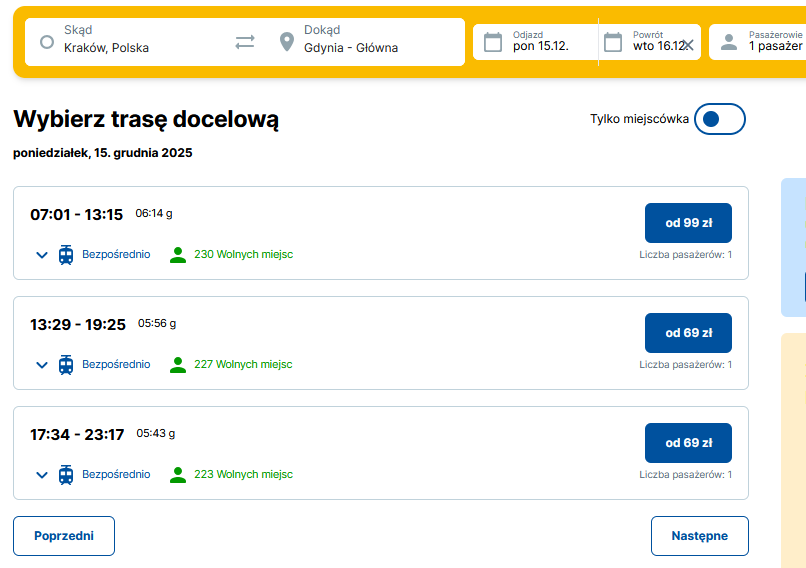Choose the 13:29 train's od 69 zł button
The image size is (806, 568).
click(688, 333)
